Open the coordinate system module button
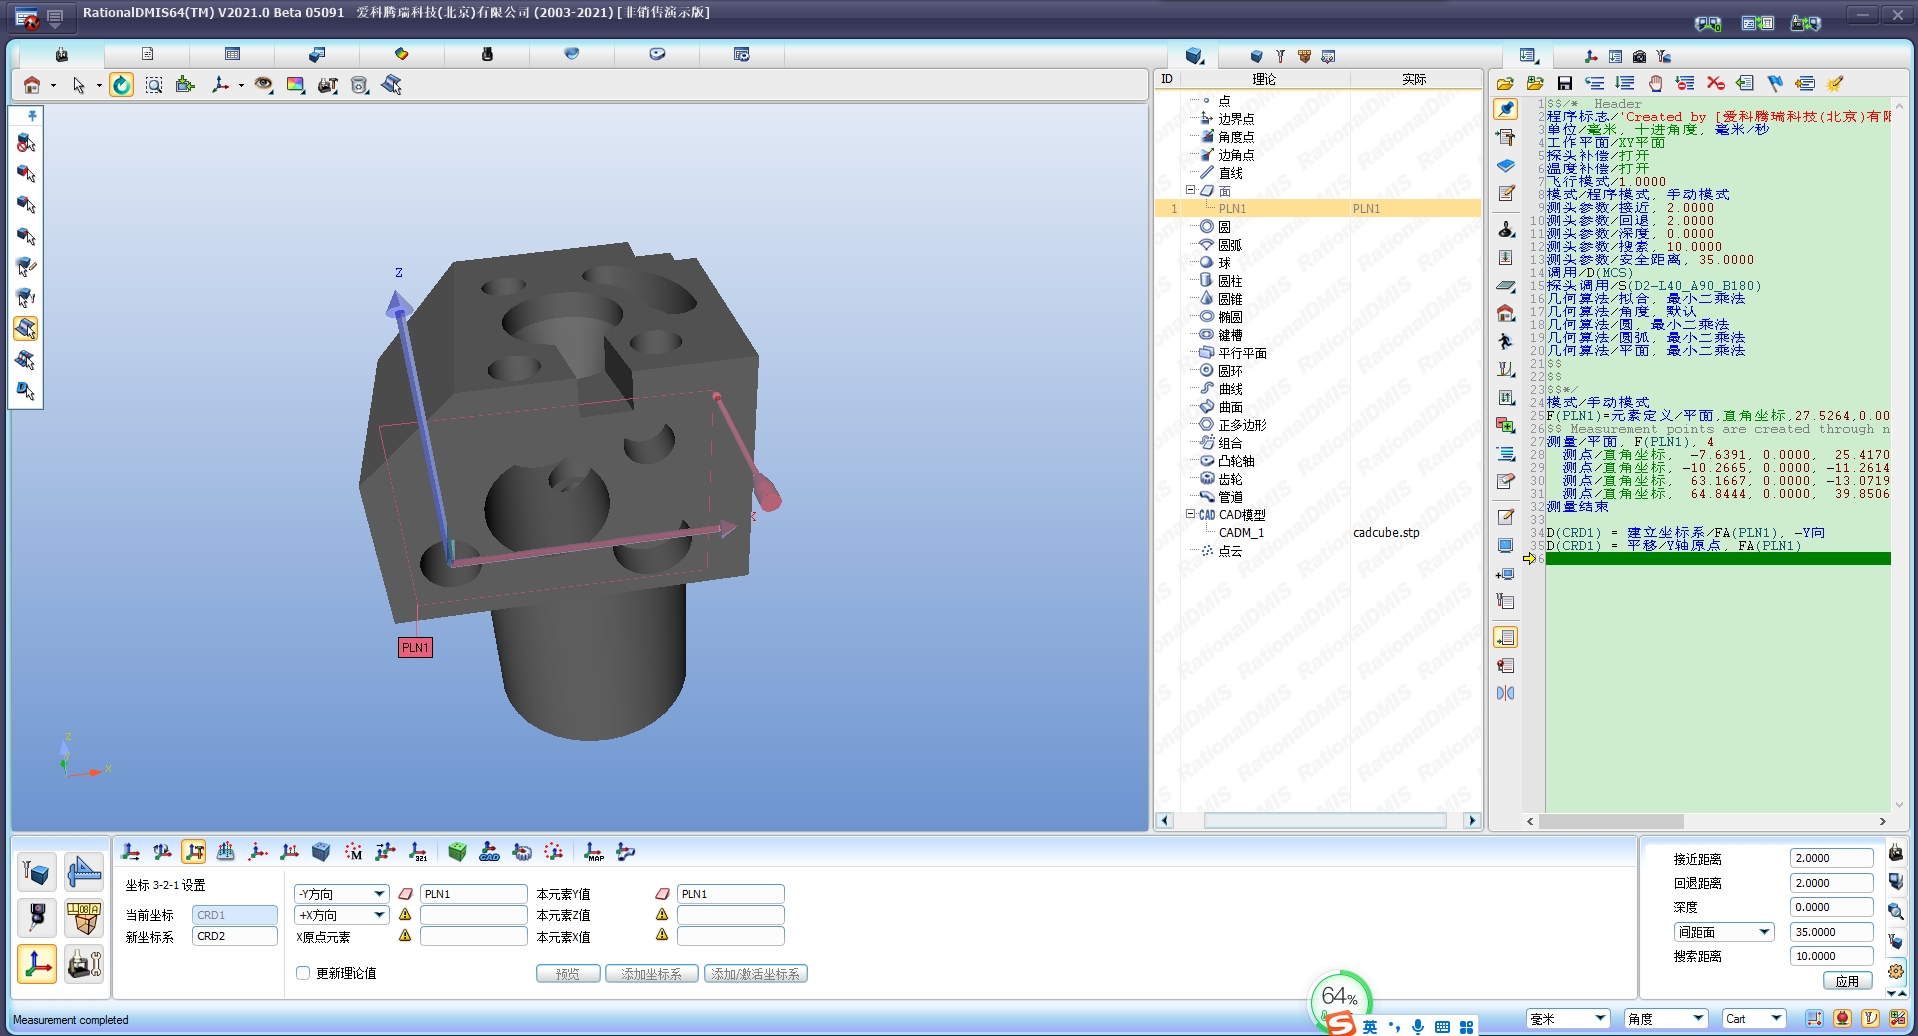The width and height of the screenshot is (1918, 1036). click(x=37, y=964)
